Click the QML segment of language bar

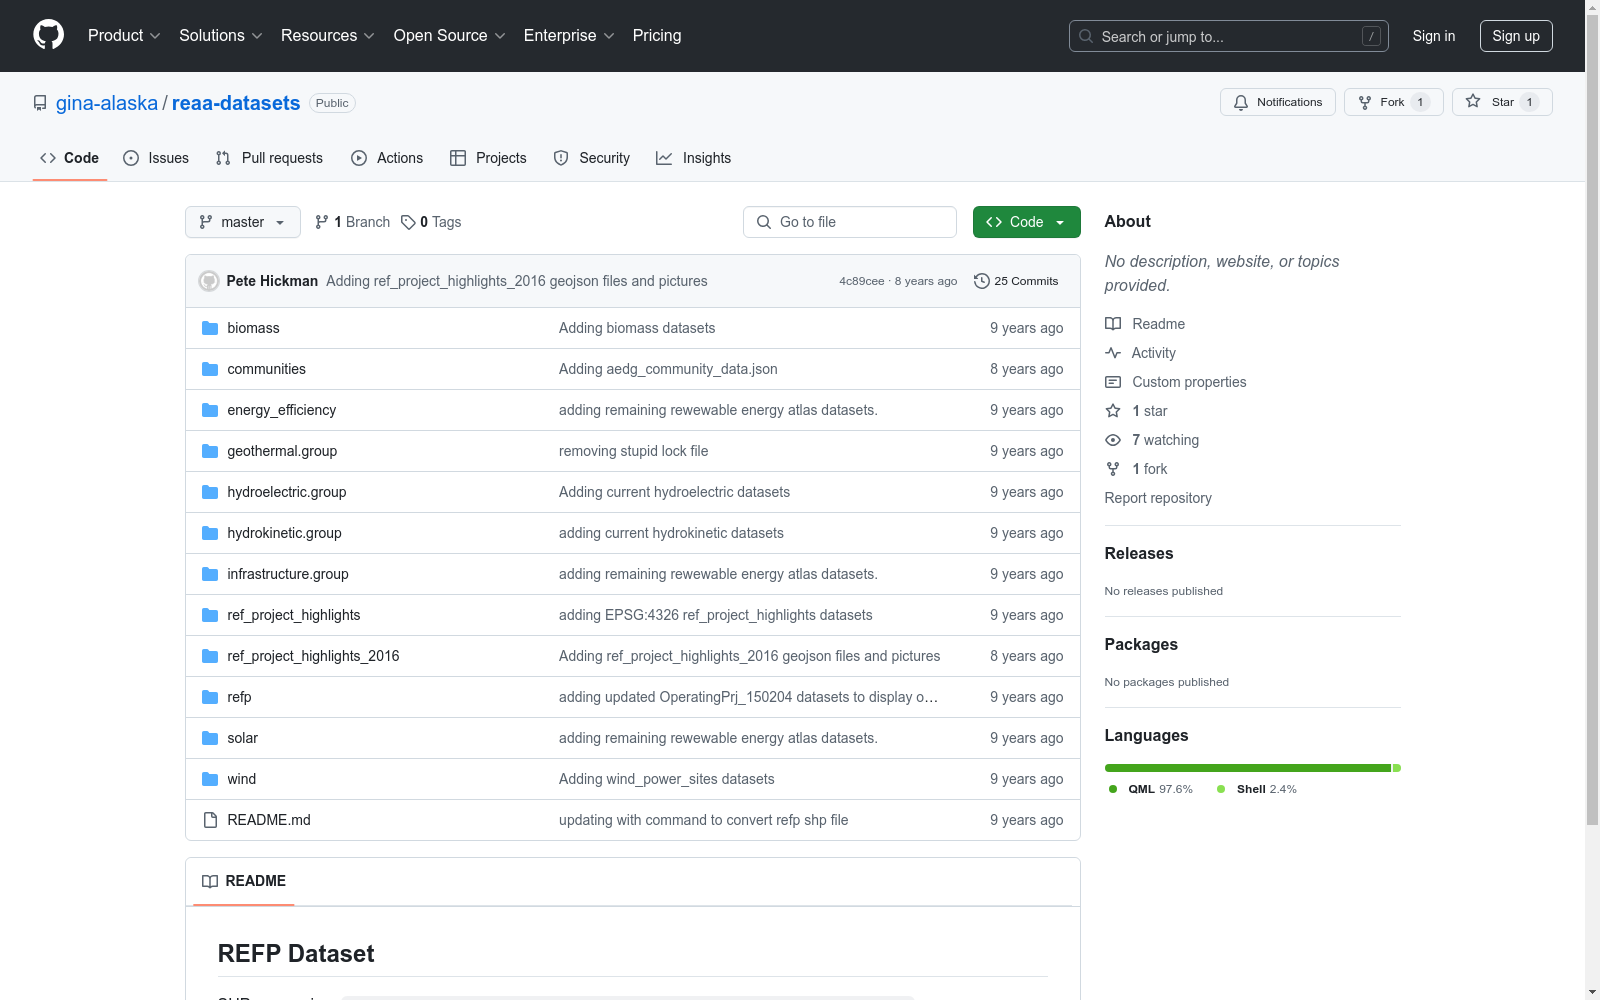click(1247, 768)
